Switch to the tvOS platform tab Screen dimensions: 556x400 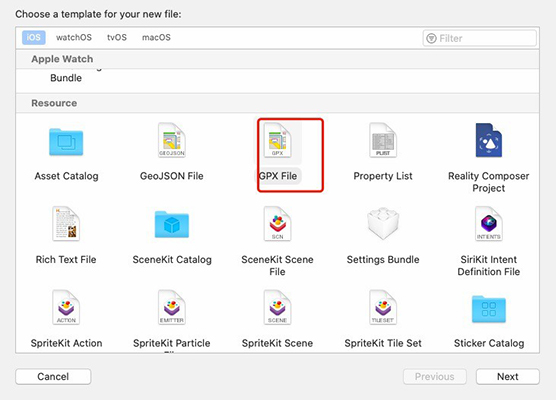(x=117, y=37)
